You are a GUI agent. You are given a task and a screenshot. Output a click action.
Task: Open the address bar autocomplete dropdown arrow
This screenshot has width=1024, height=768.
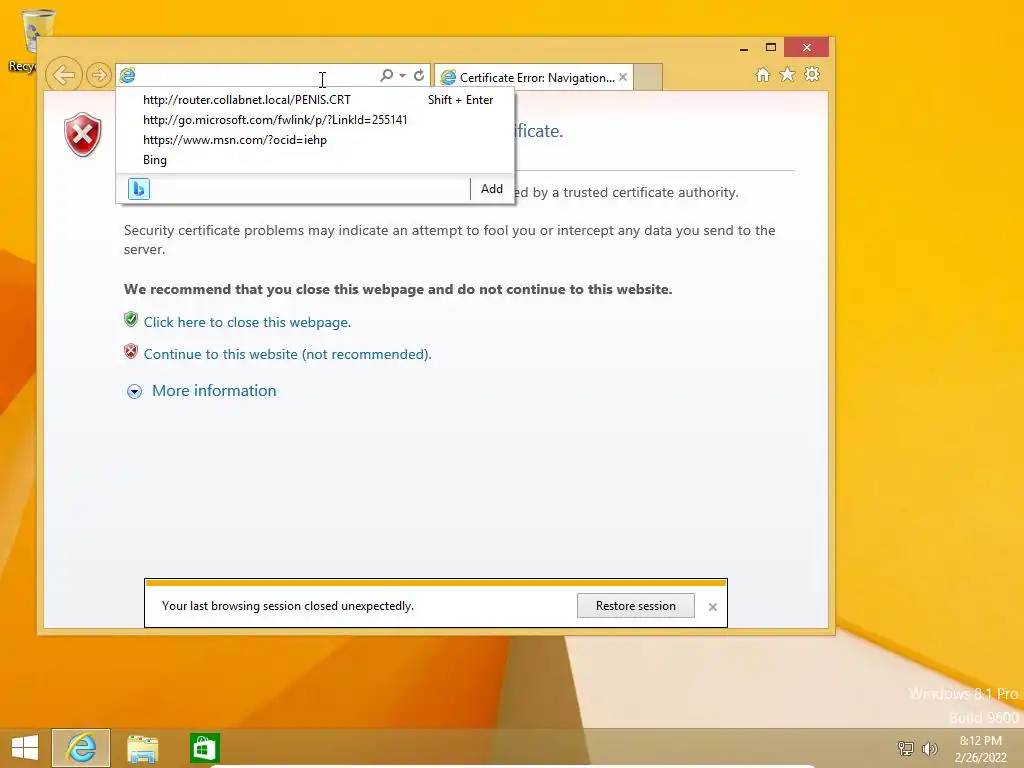[402, 76]
